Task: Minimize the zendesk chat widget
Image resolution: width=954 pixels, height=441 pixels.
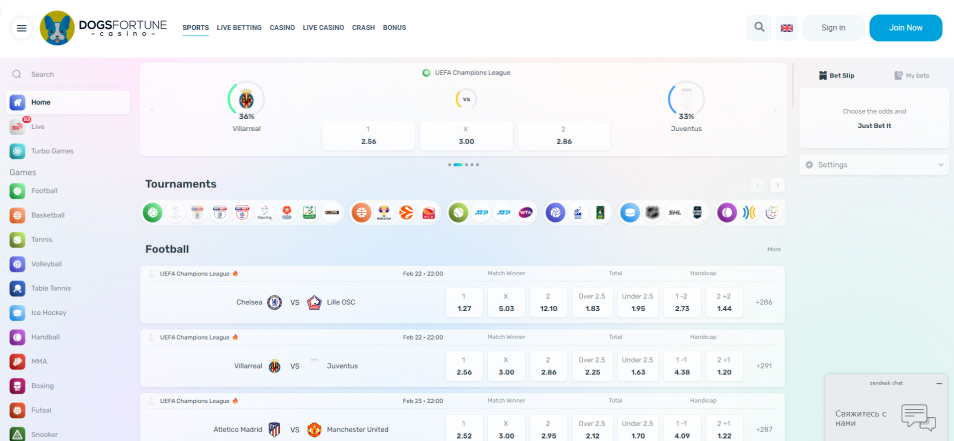Action: [939, 383]
